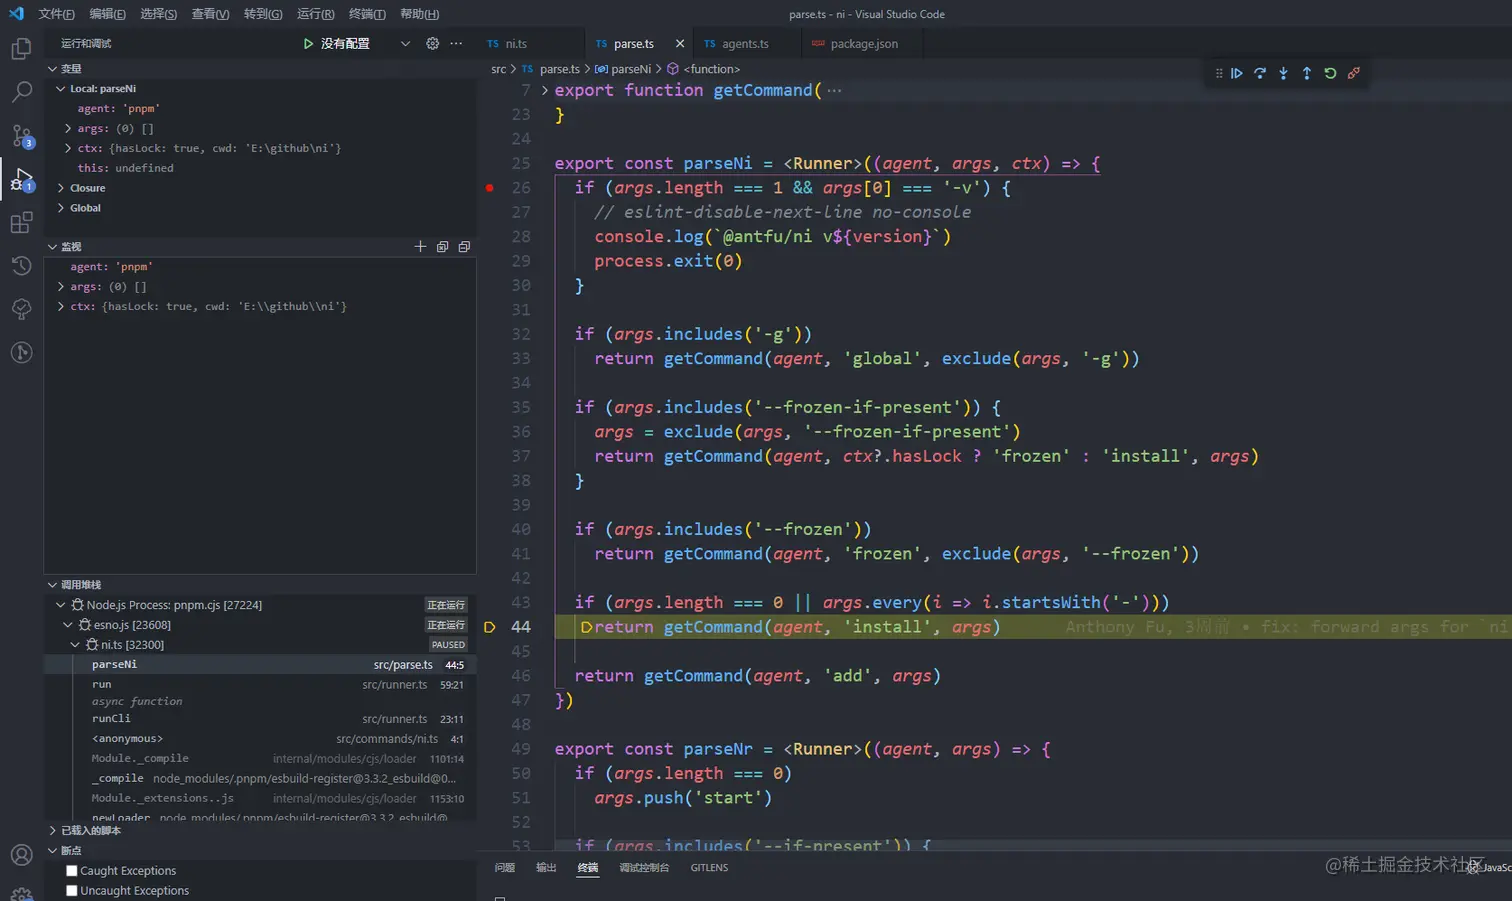This screenshot has height=901, width=1512.
Task: Open the Terminal menu
Action: pos(367,14)
